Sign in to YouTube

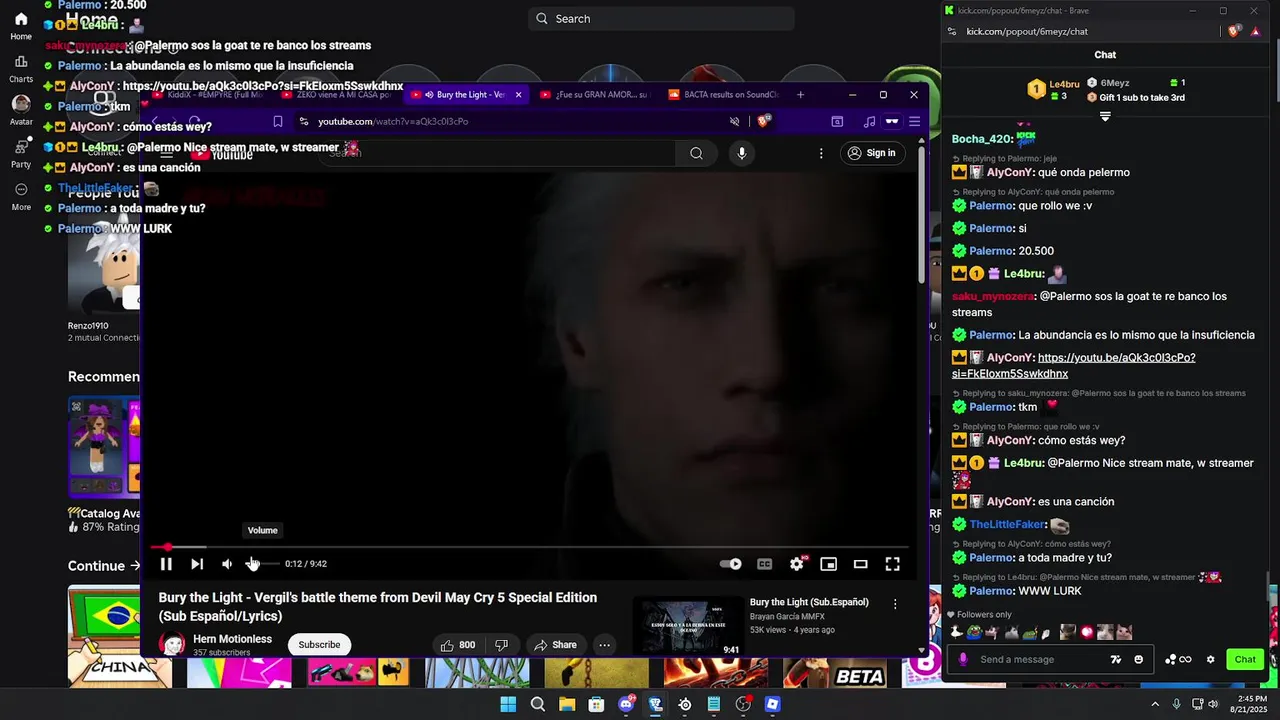(x=871, y=153)
